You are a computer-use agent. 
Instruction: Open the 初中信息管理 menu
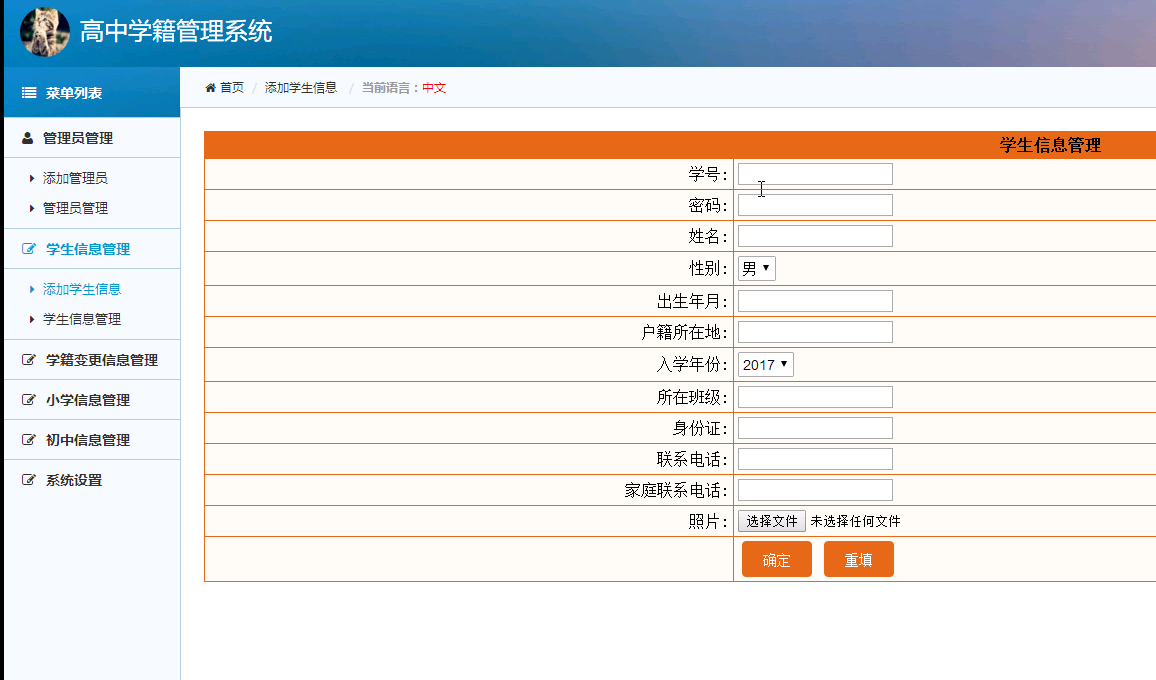pyautogui.click(x=92, y=440)
